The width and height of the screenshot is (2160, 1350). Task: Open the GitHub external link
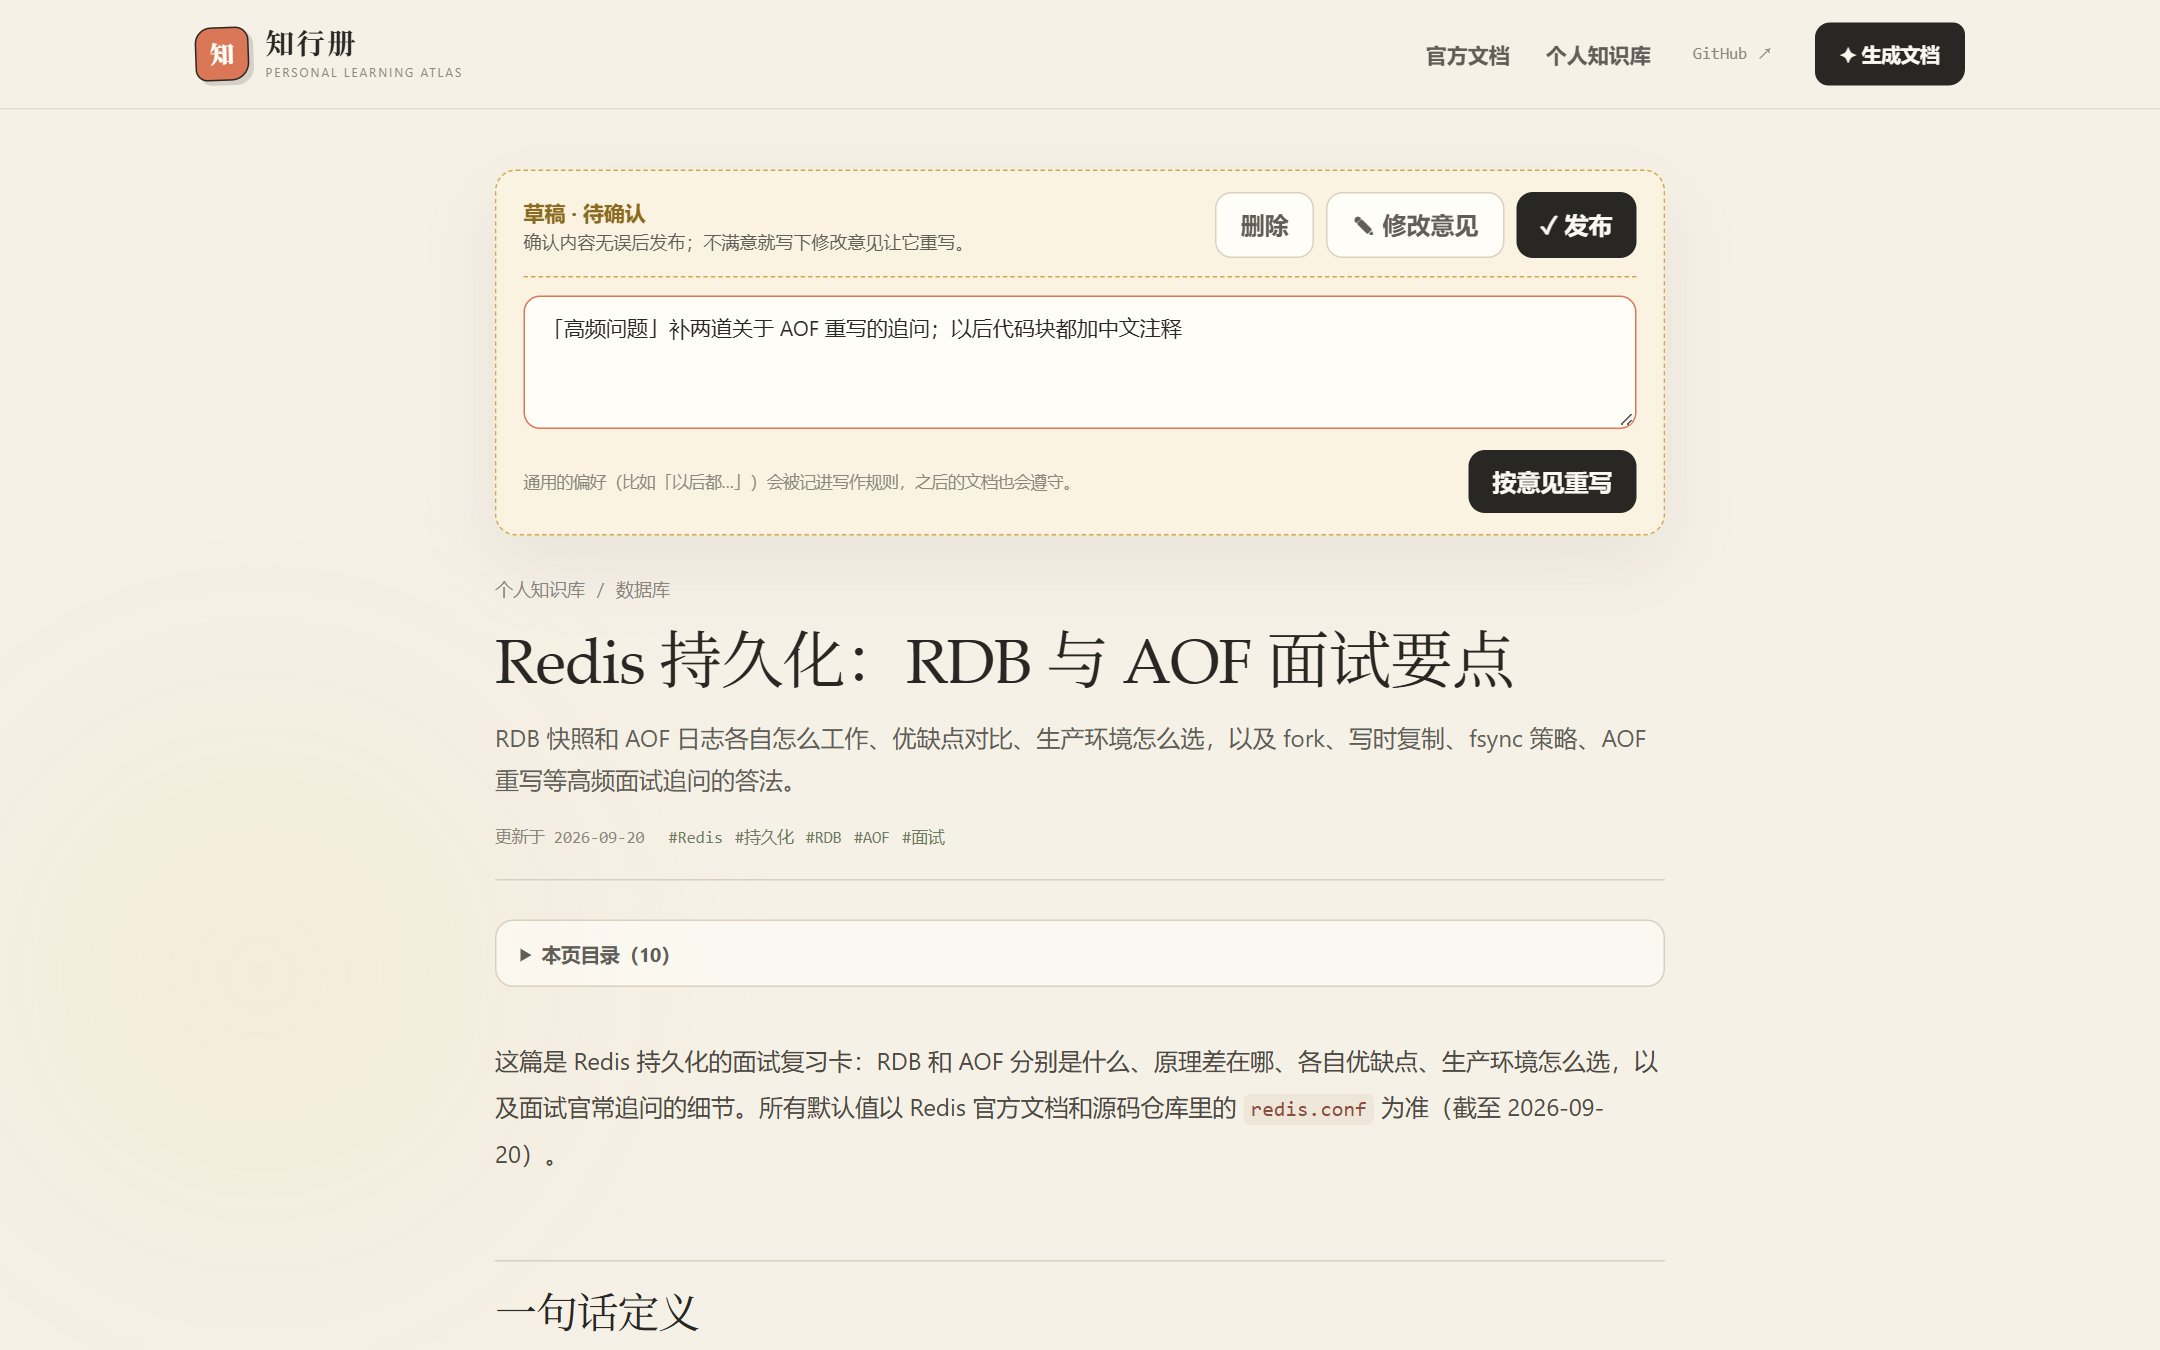pyautogui.click(x=1731, y=54)
